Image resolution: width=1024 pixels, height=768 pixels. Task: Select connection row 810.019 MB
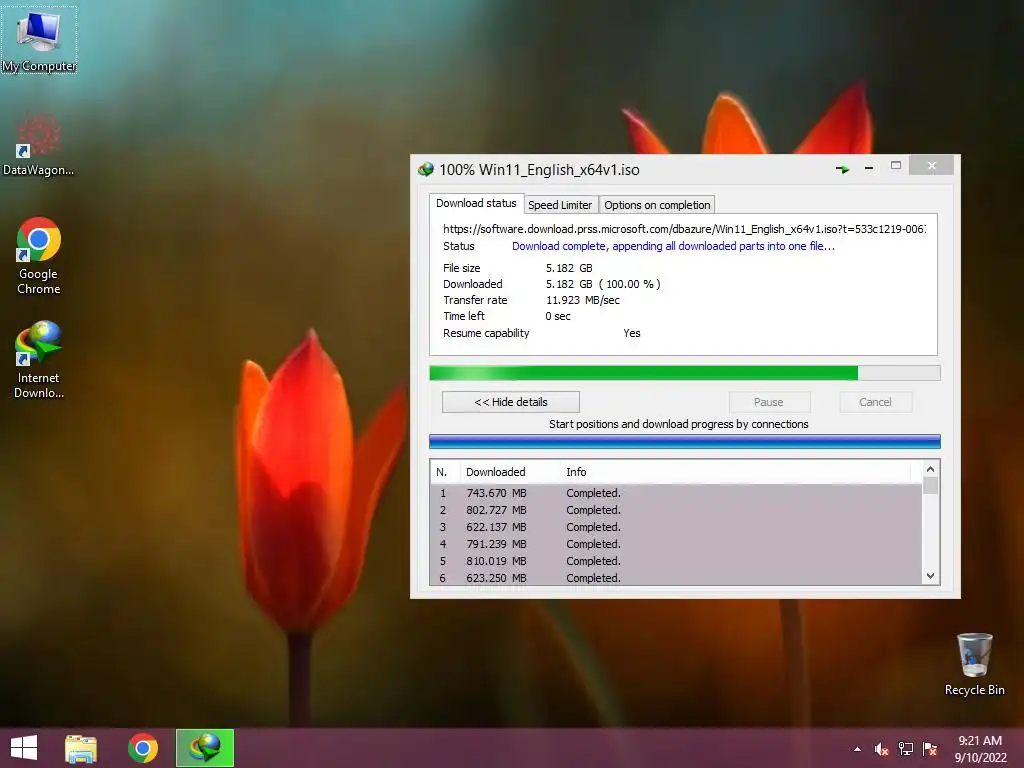coord(677,561)
